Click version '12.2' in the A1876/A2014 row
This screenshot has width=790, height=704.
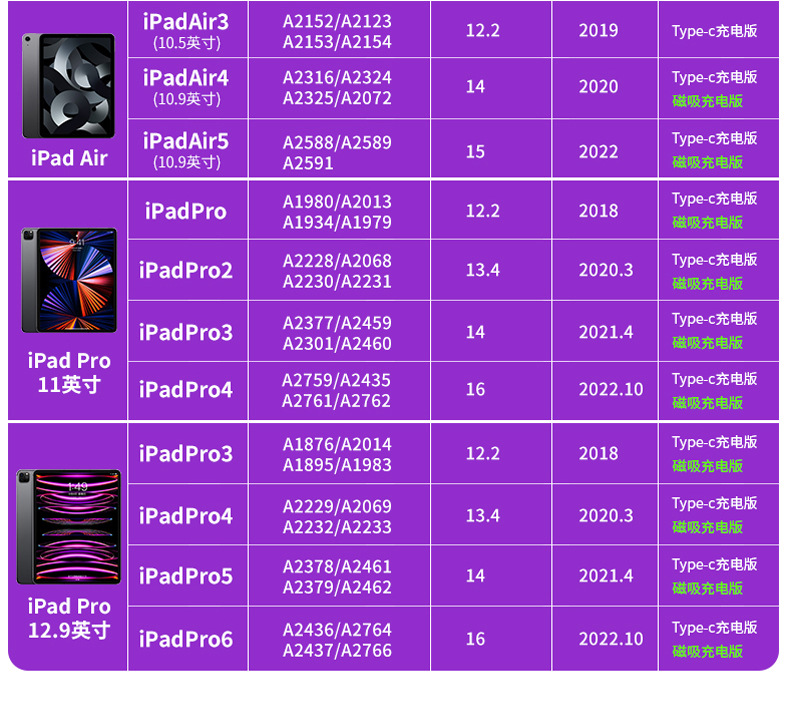click(483, 454)
